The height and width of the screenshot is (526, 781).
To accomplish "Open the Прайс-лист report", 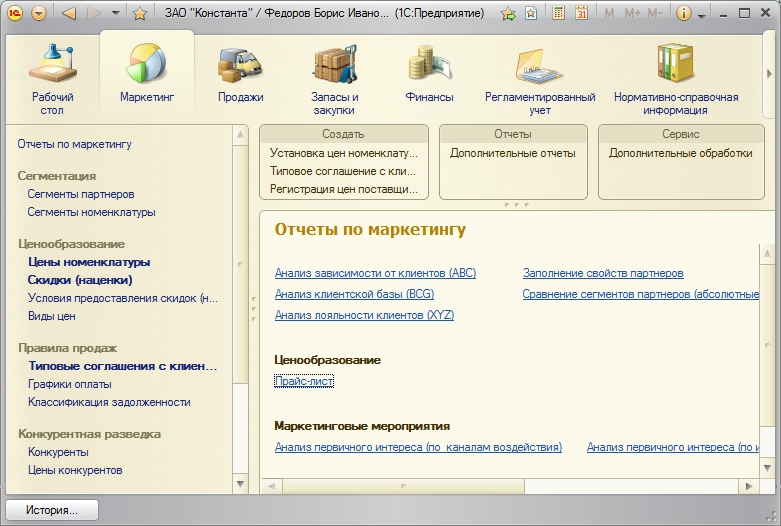I will click(304, 381).
